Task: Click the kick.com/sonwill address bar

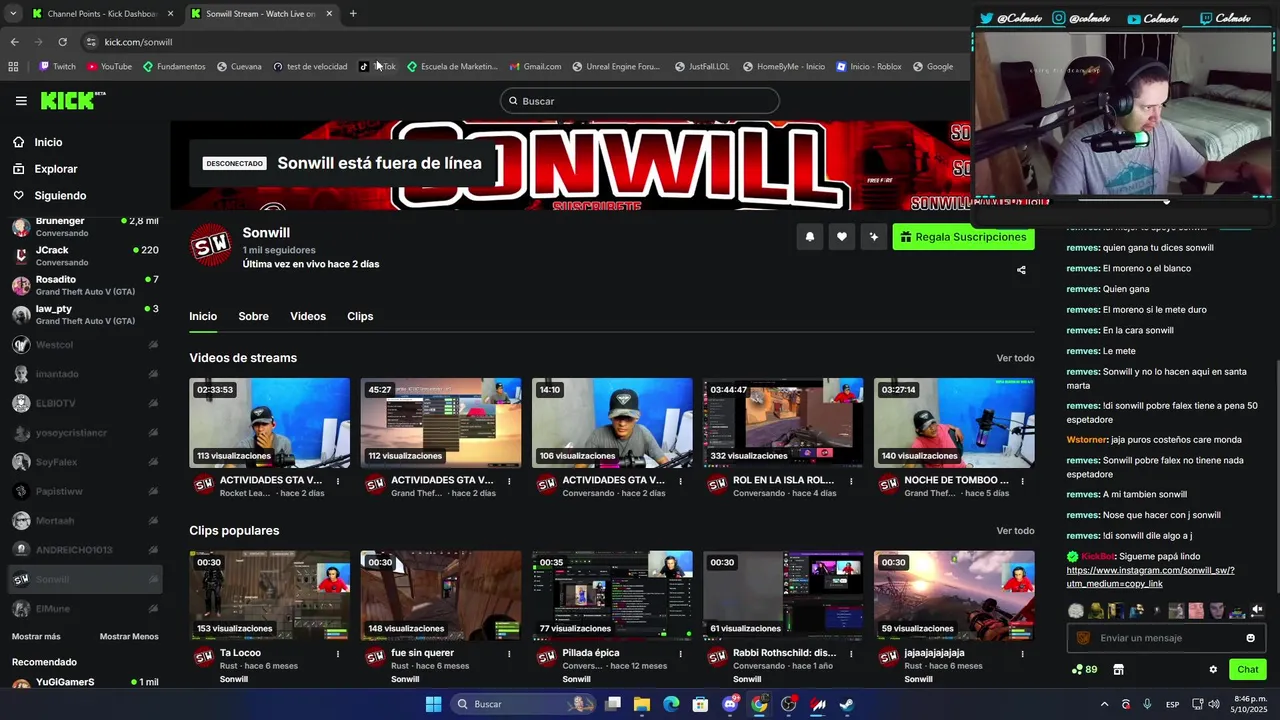Action: tap(525, 42)
